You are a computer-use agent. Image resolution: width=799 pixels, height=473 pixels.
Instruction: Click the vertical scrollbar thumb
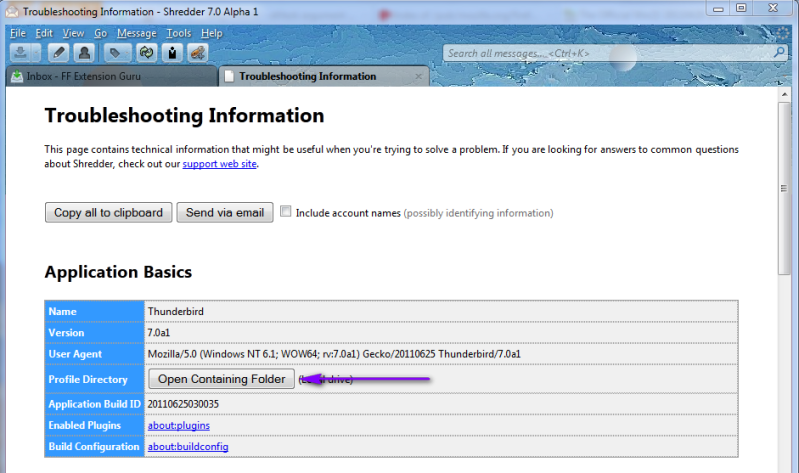tap(784, 189)
